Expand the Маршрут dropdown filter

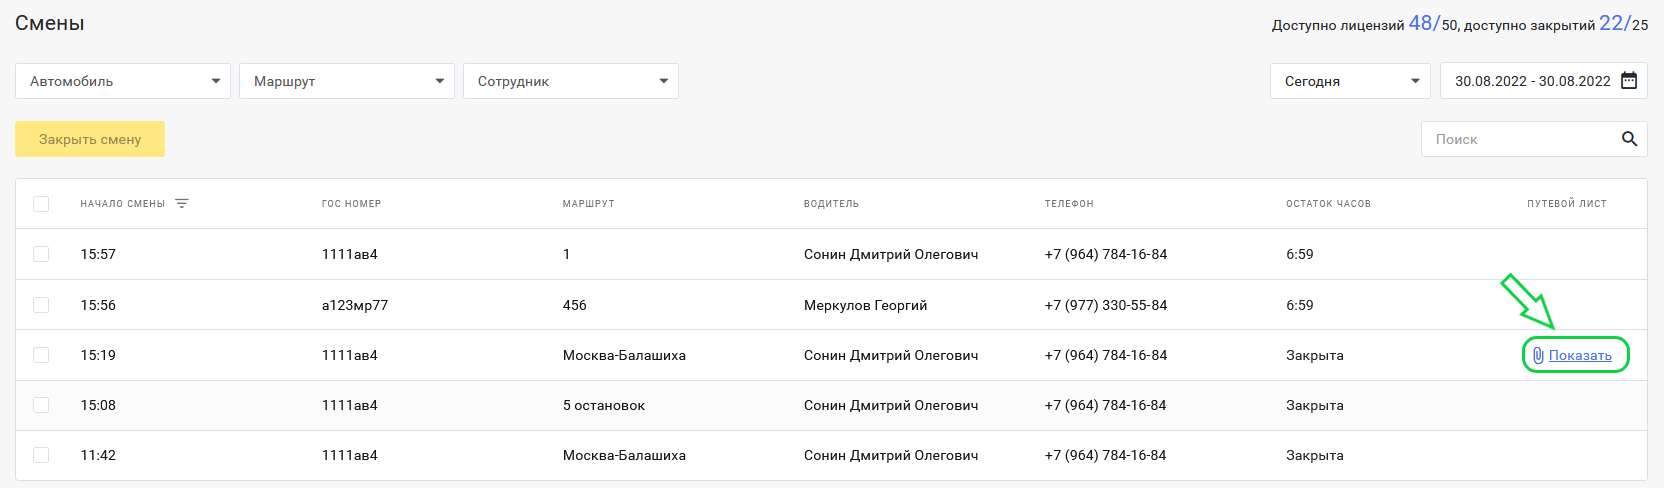[347, 81]
